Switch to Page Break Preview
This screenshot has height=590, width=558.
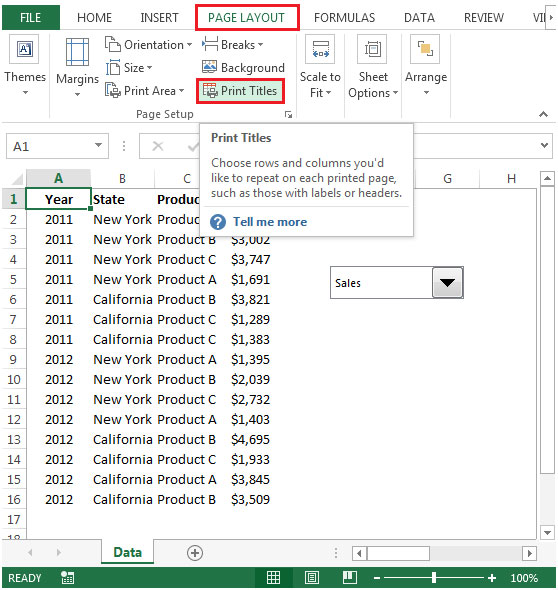tap(350, 577)
